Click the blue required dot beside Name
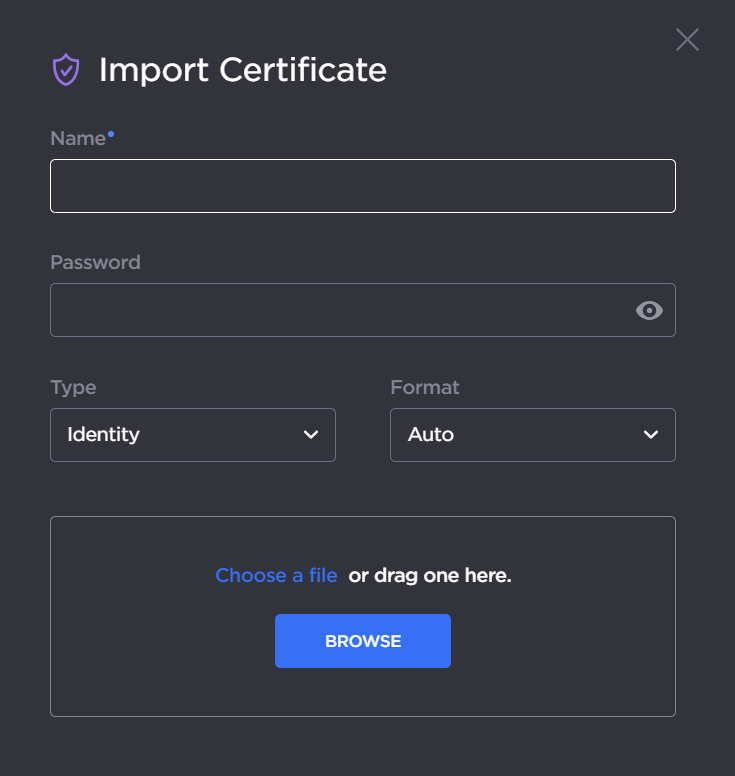The height and width of the screenshot is (776, 735). point(111,133)
